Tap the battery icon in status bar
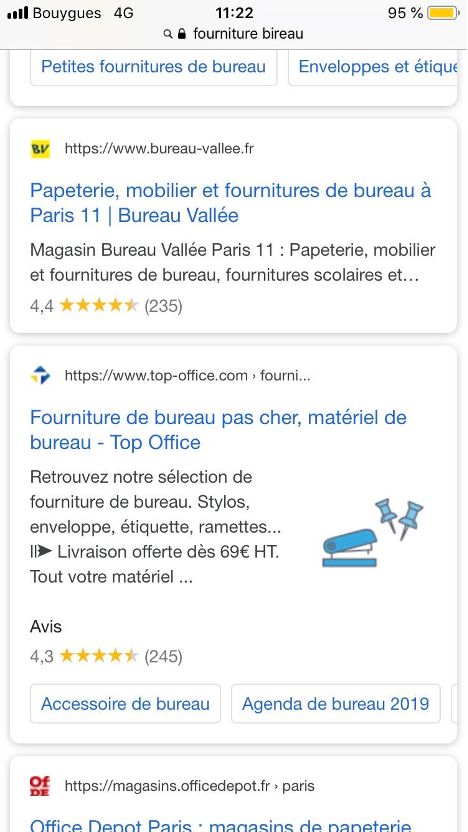The height and width of the screenshot is (832, 468). pos(443,13)
